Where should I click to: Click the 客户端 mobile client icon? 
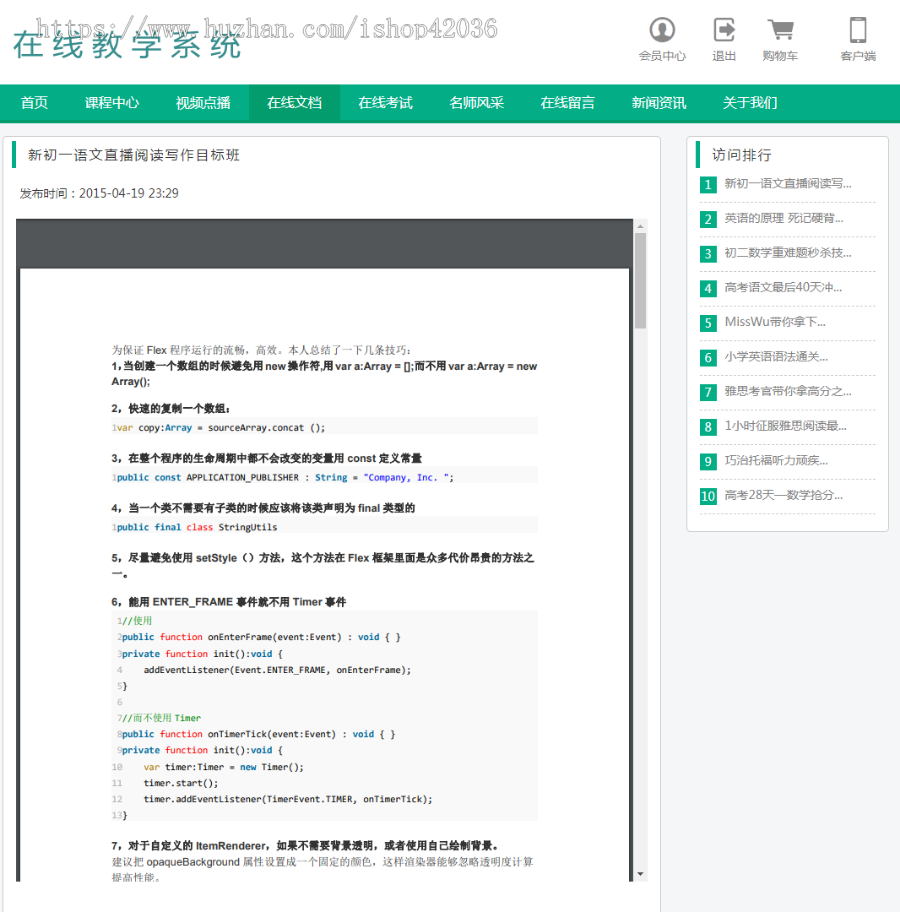click(858, 39)
